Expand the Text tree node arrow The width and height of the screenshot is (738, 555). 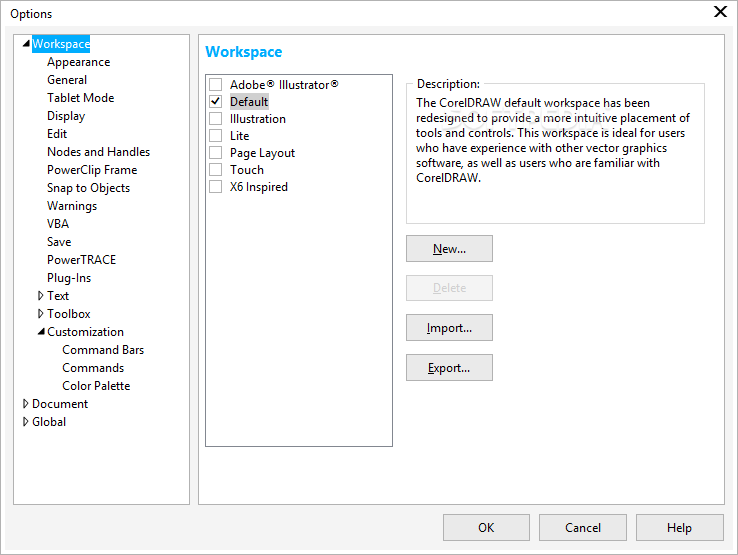[40, 296]
